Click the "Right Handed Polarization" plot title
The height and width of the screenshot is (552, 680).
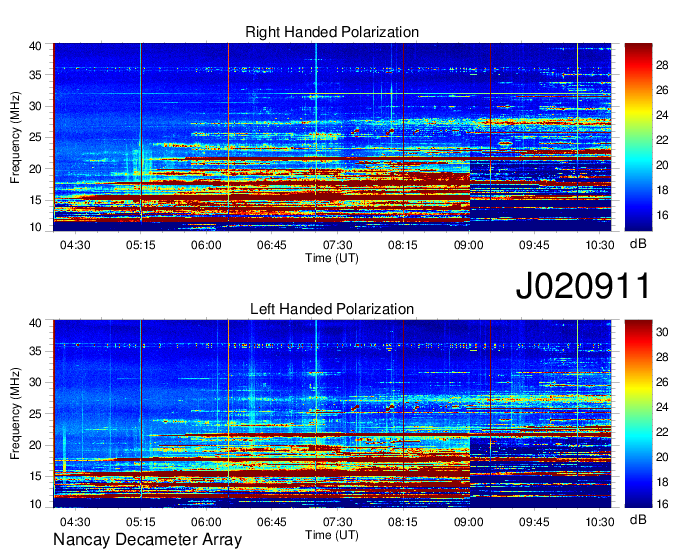[332, 32]
